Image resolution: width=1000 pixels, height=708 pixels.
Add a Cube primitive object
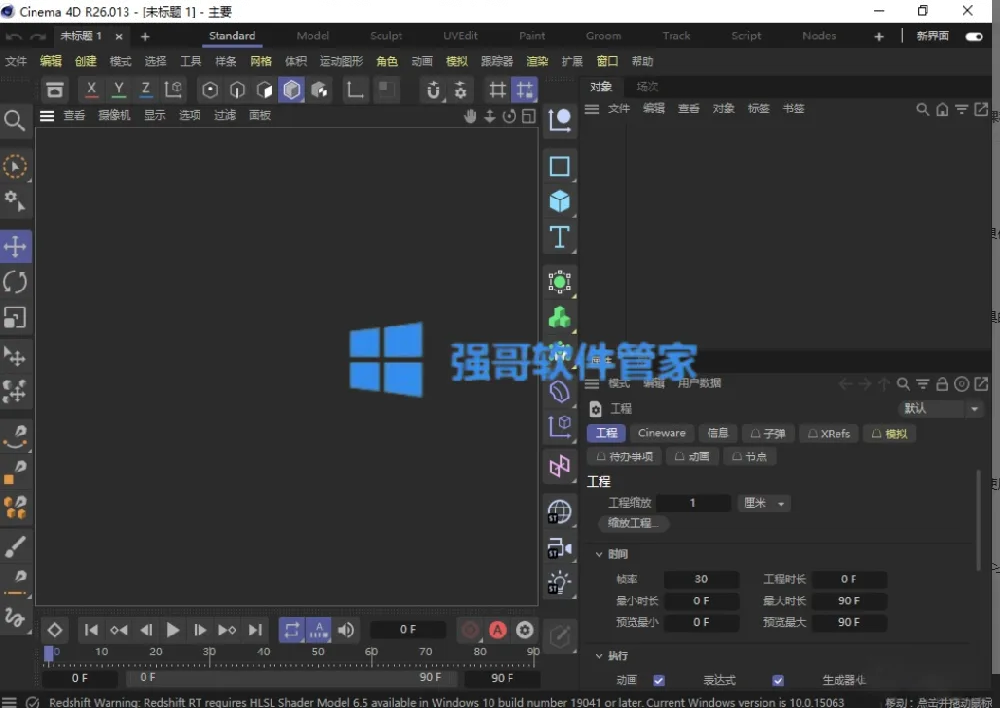pyautogui.click(x=559, y=202)
